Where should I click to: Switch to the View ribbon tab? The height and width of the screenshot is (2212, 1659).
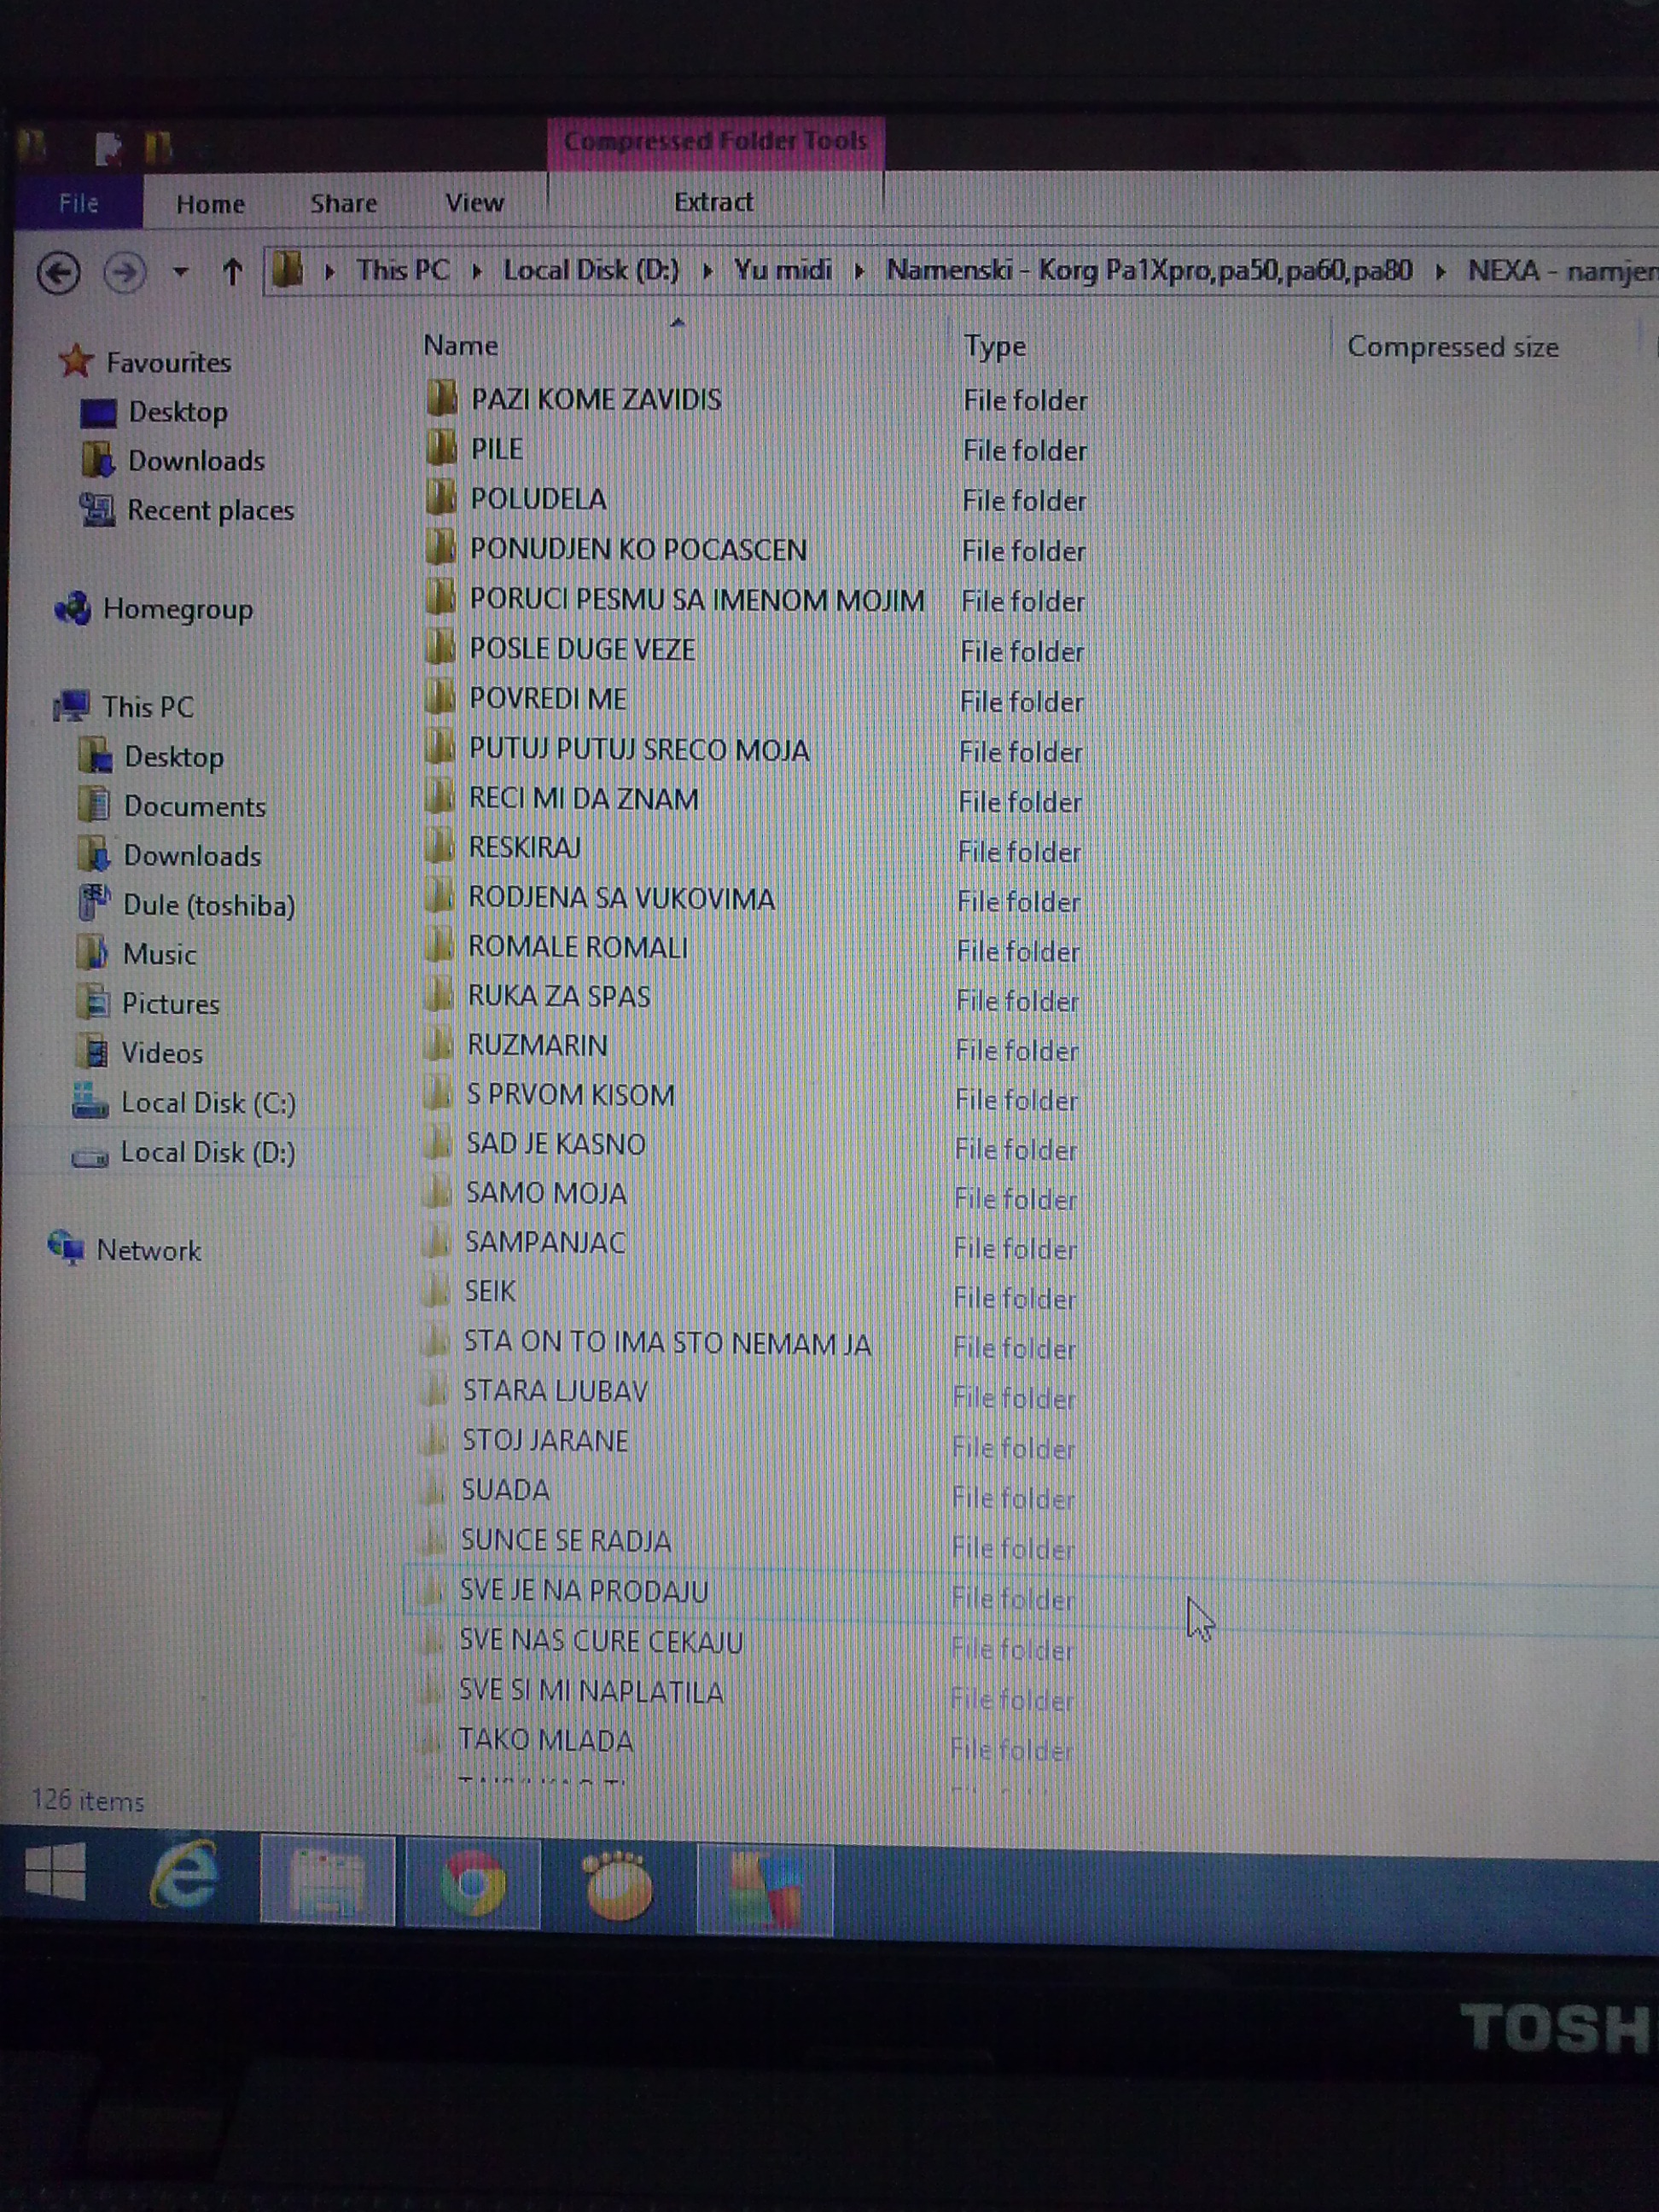pos(474,203)
